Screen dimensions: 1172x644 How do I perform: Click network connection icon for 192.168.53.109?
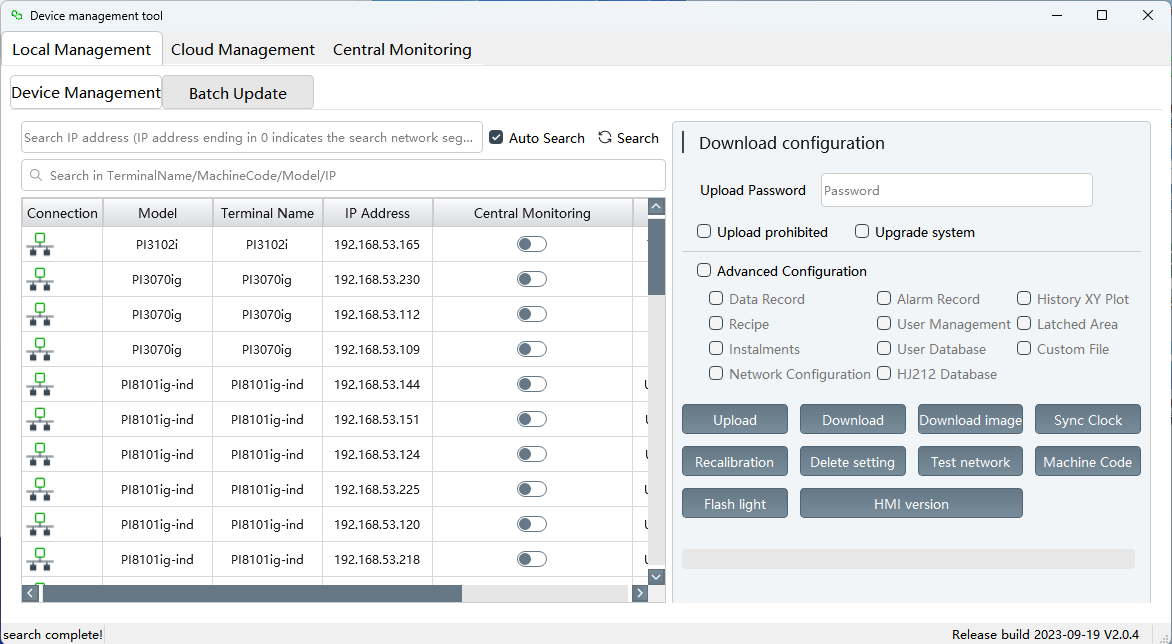[40, 350]
